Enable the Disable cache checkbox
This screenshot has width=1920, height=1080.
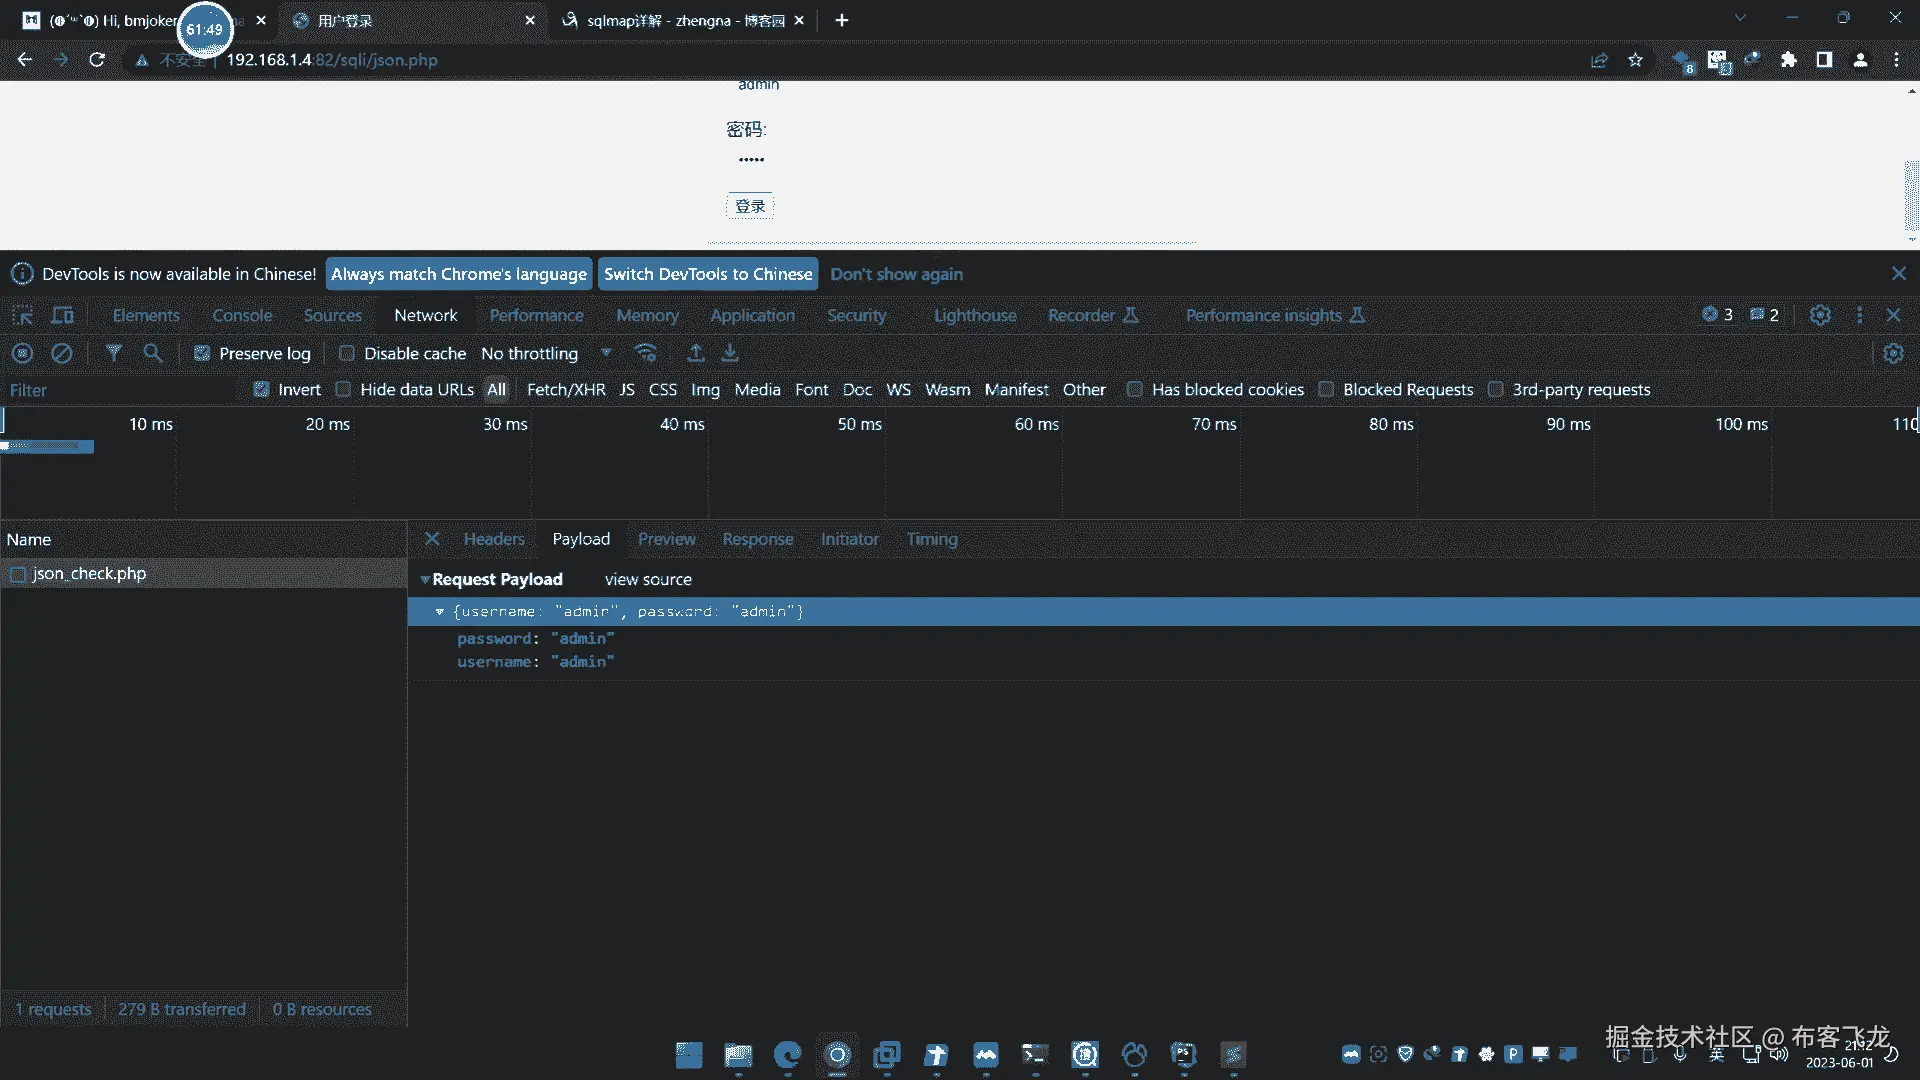click(x=347, y=353)
